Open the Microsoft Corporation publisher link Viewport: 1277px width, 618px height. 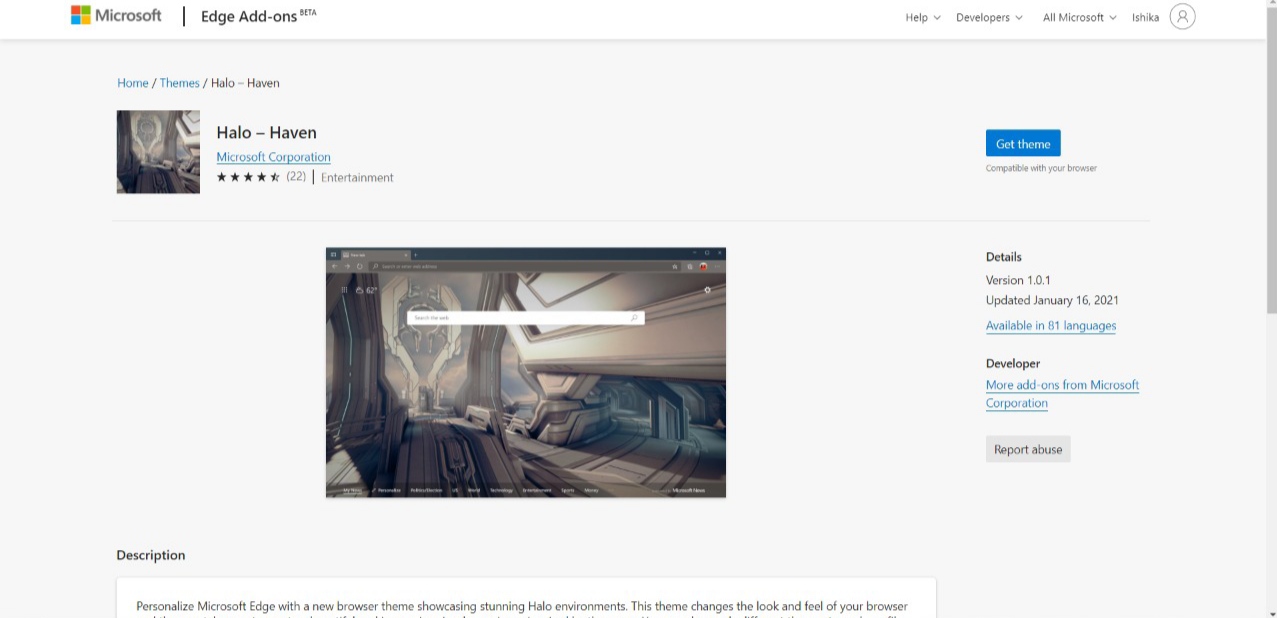tap(273, 157)
